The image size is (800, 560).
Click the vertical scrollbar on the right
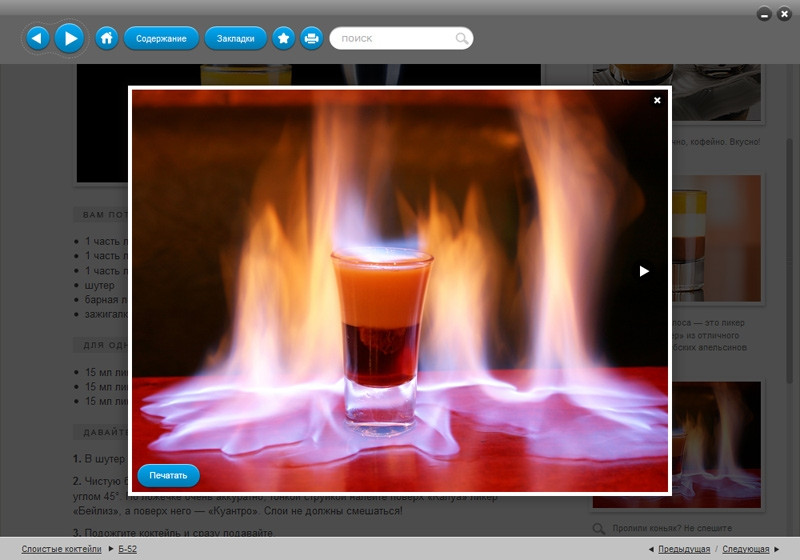coord(789,260)
